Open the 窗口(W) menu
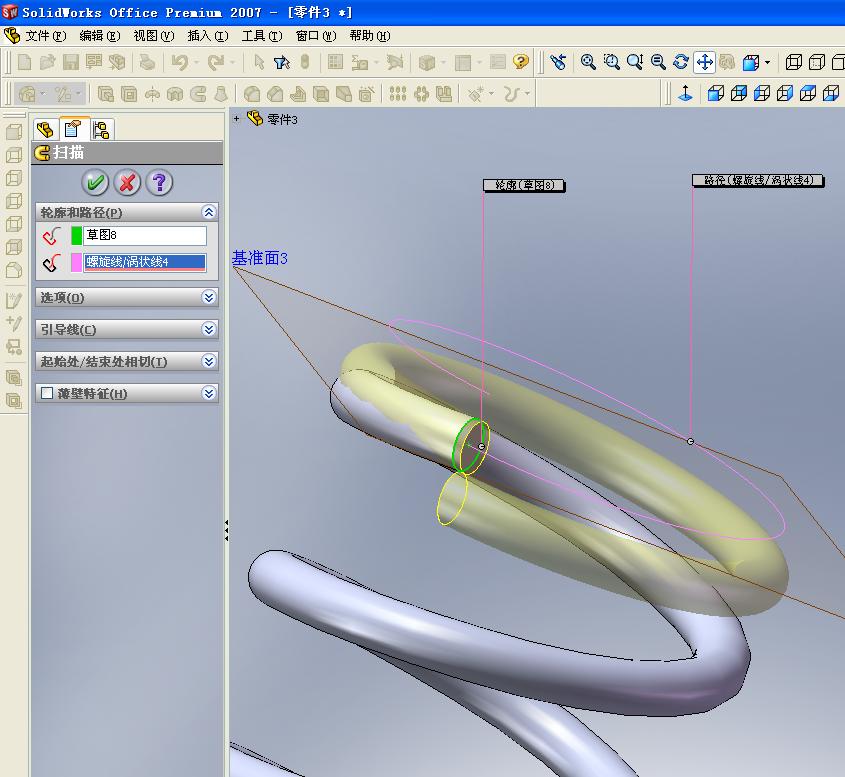 click(316, 36)
